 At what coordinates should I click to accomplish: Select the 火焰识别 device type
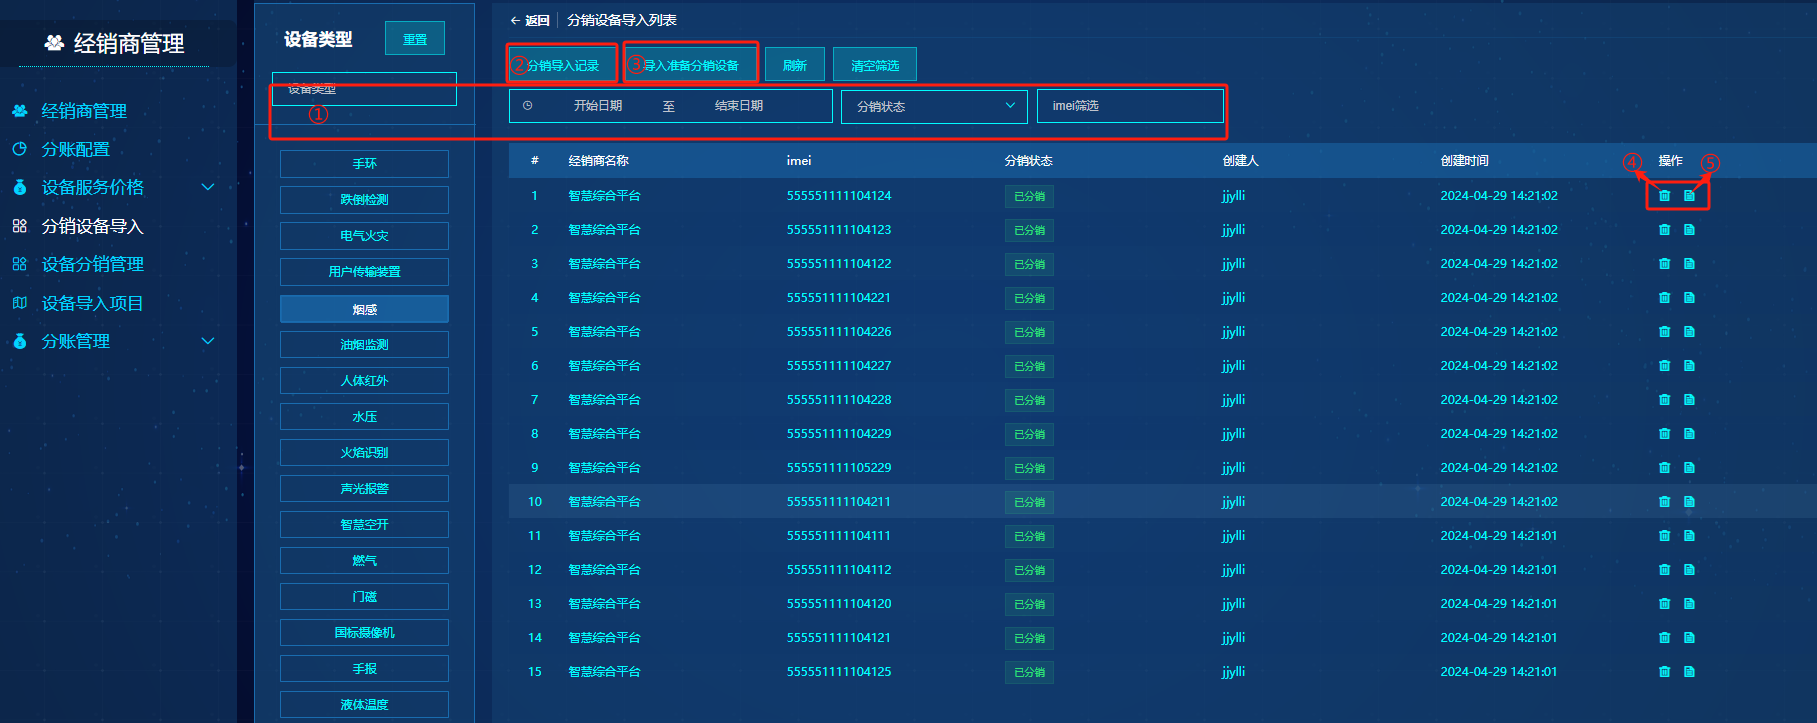(364, 453)
